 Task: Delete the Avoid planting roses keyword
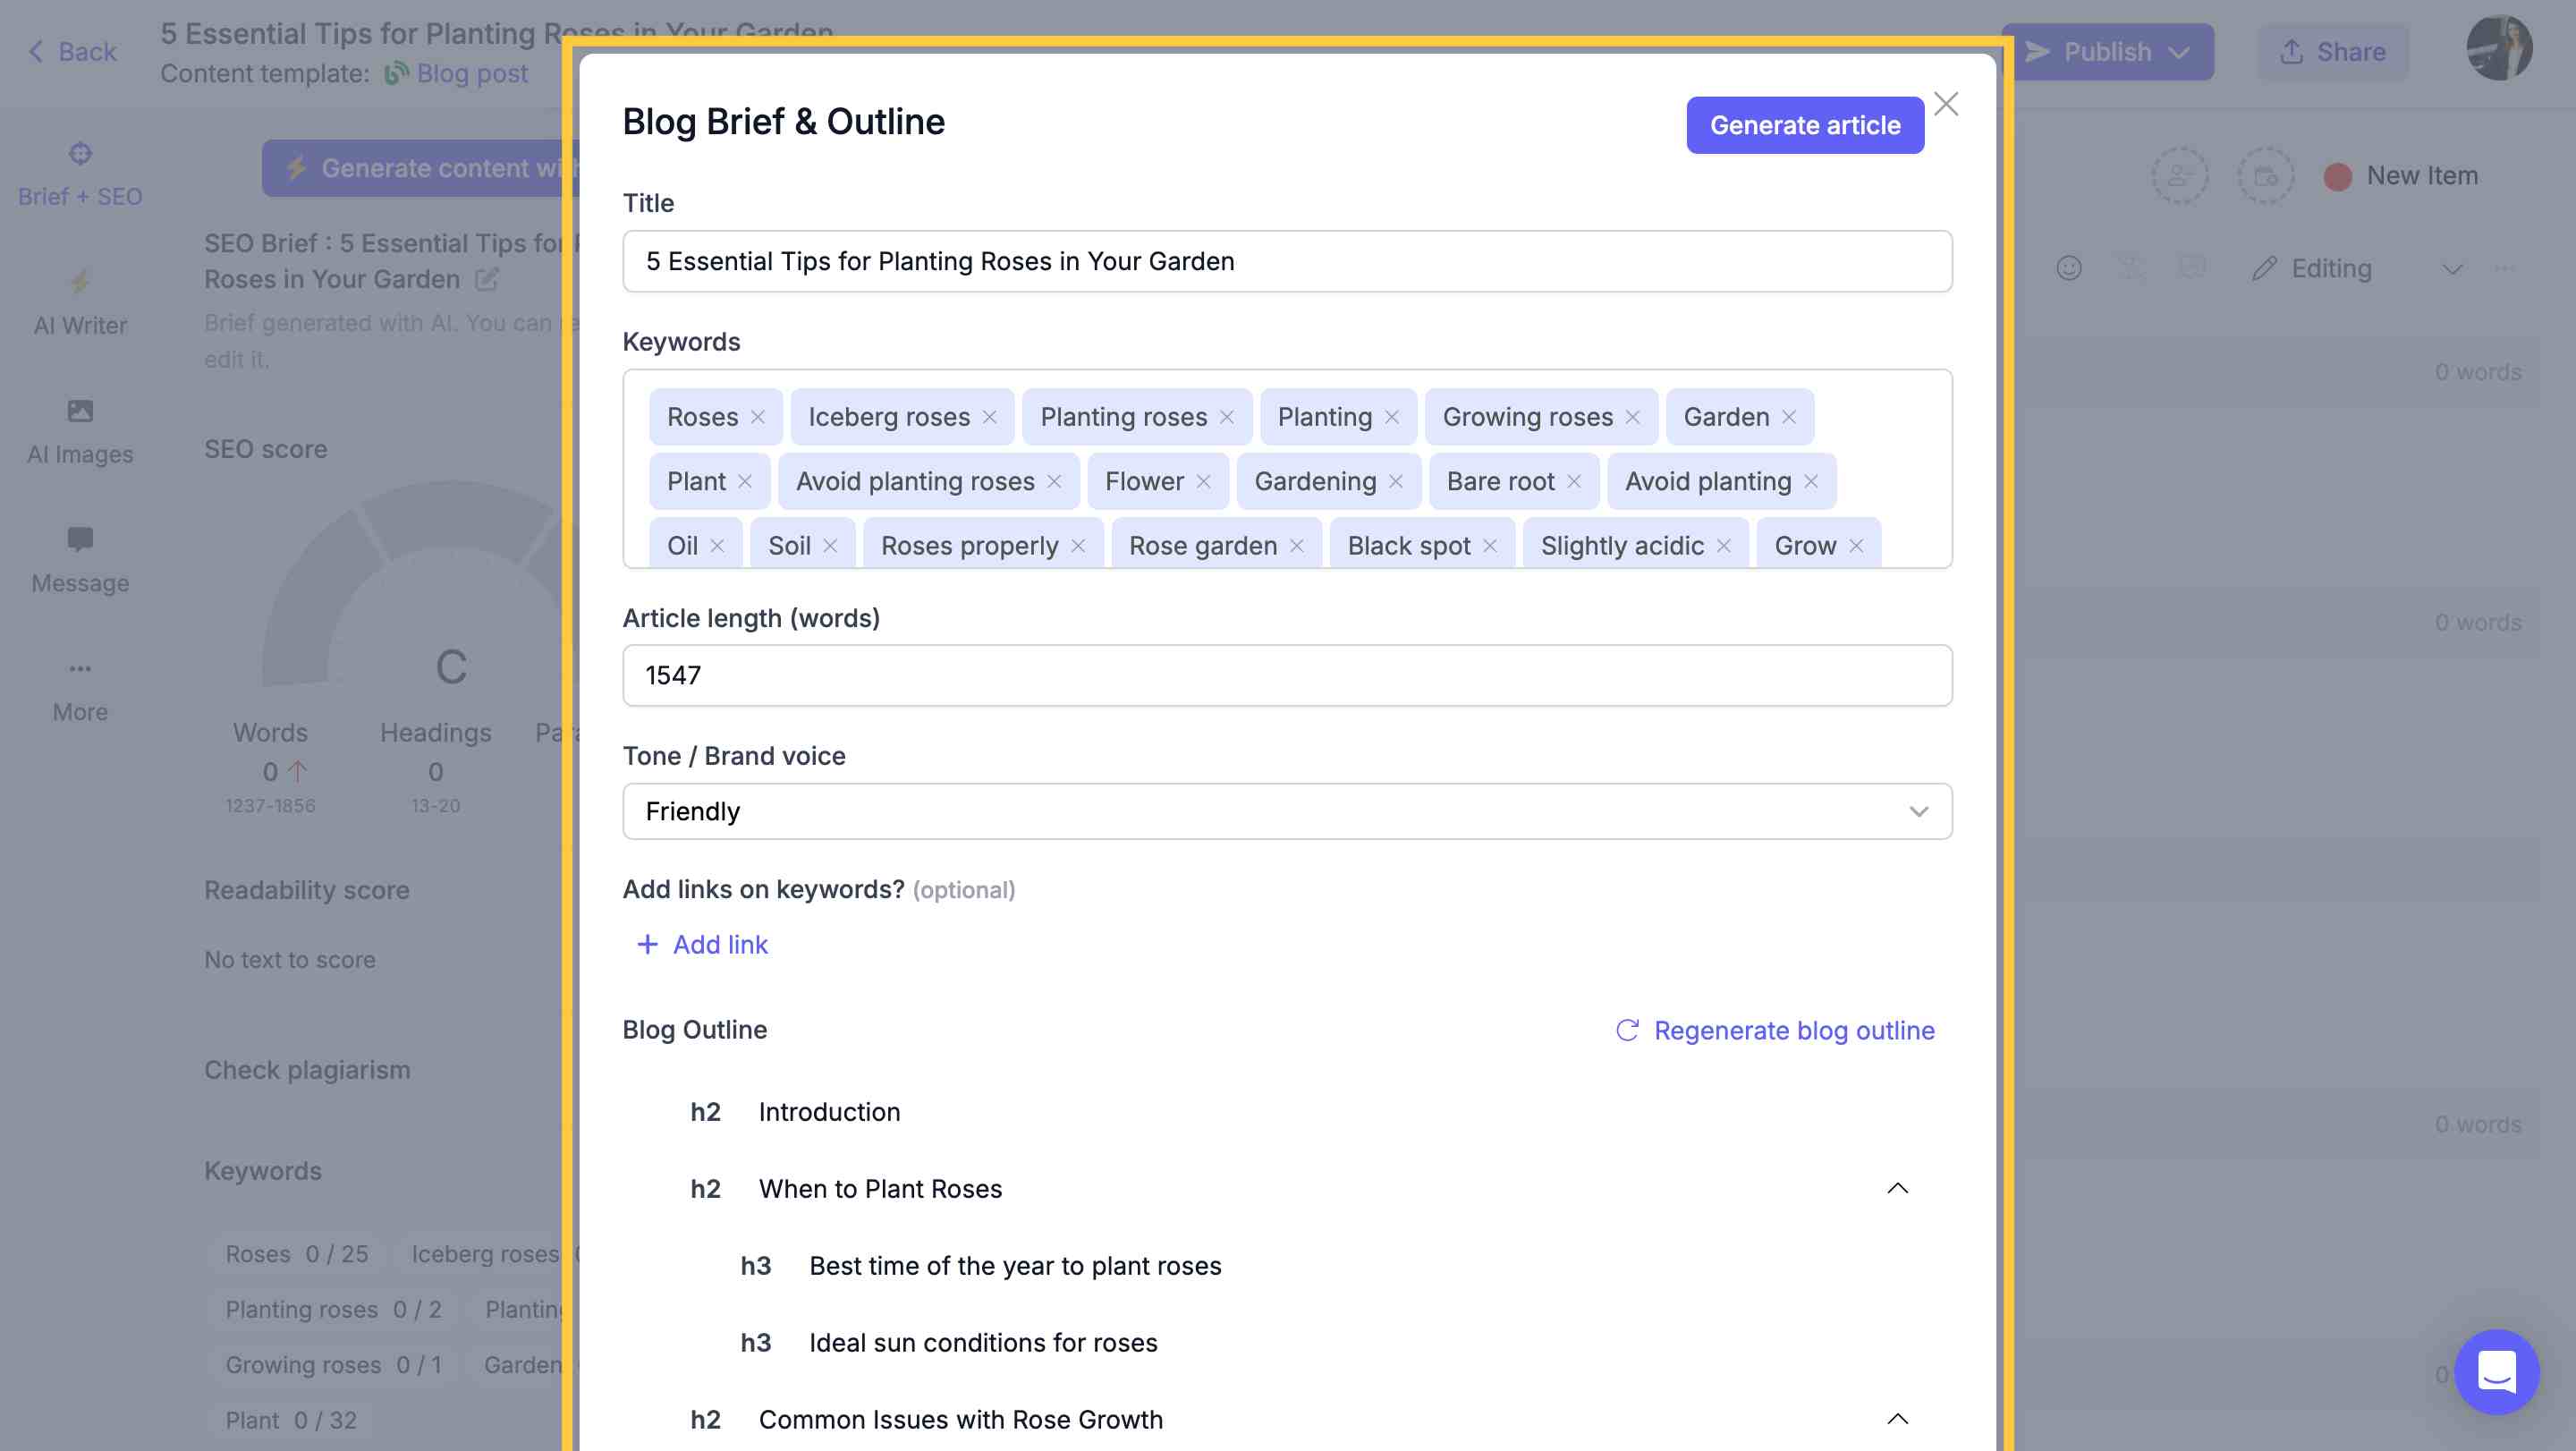(x=1054, y=481)
